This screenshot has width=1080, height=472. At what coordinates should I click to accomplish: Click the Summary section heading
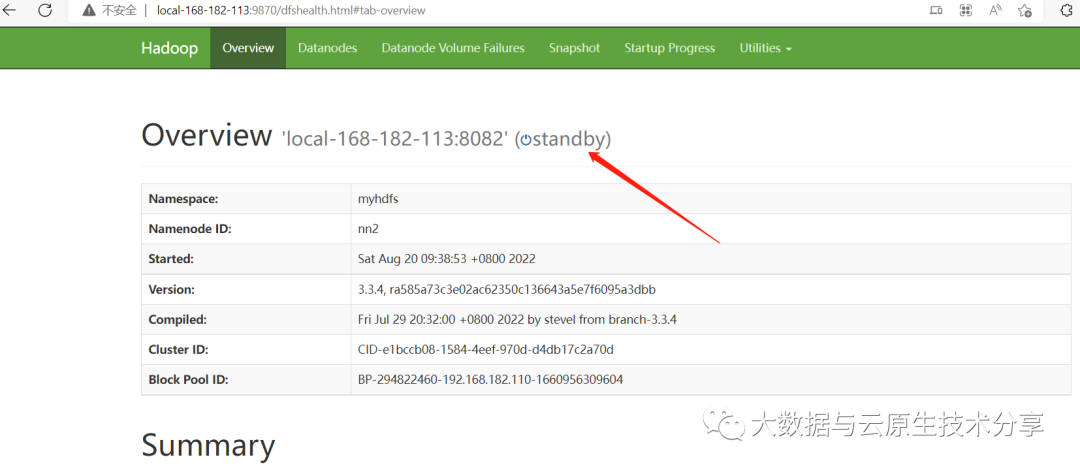(x=208, y=446)
